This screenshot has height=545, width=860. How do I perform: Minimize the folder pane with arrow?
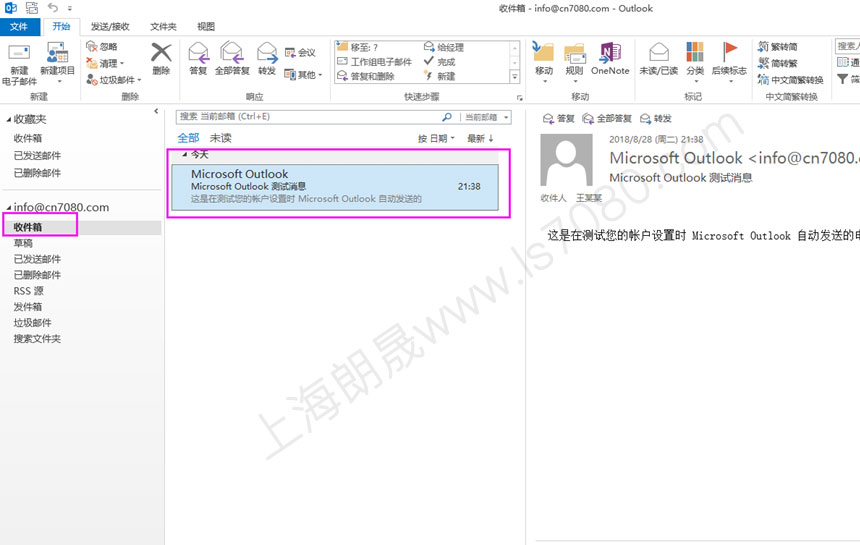point(156,111)
